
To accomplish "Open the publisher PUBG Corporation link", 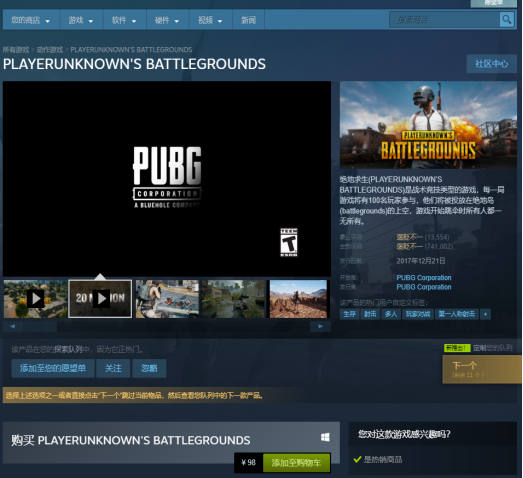I will click(424, 287).
